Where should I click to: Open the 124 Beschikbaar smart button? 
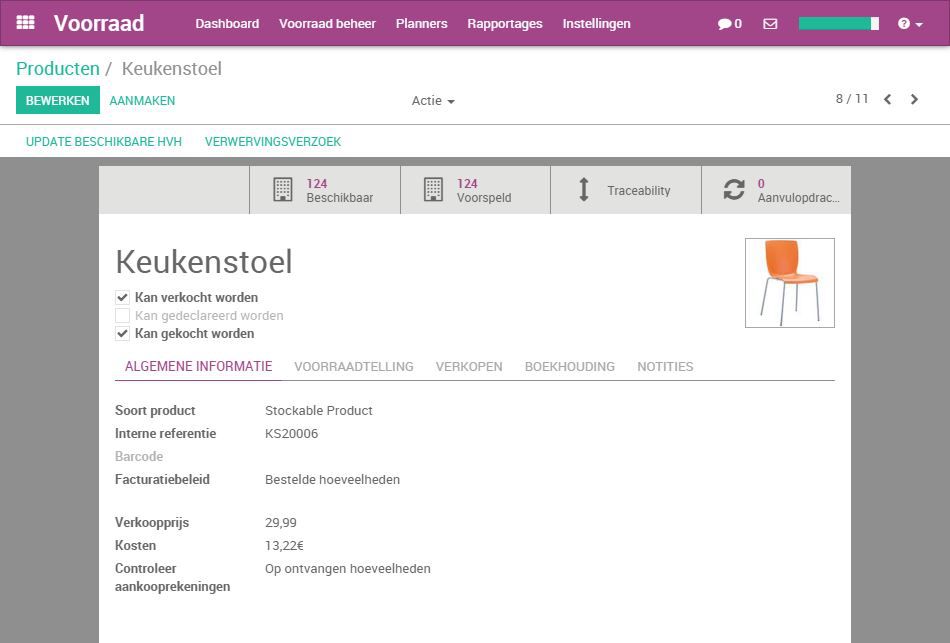[322, 189]
